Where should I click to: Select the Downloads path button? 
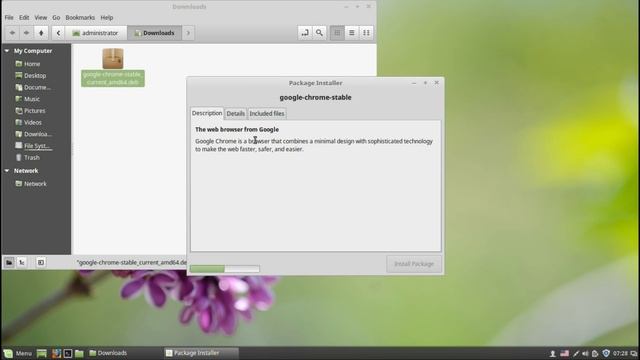(x=154, y=33)
